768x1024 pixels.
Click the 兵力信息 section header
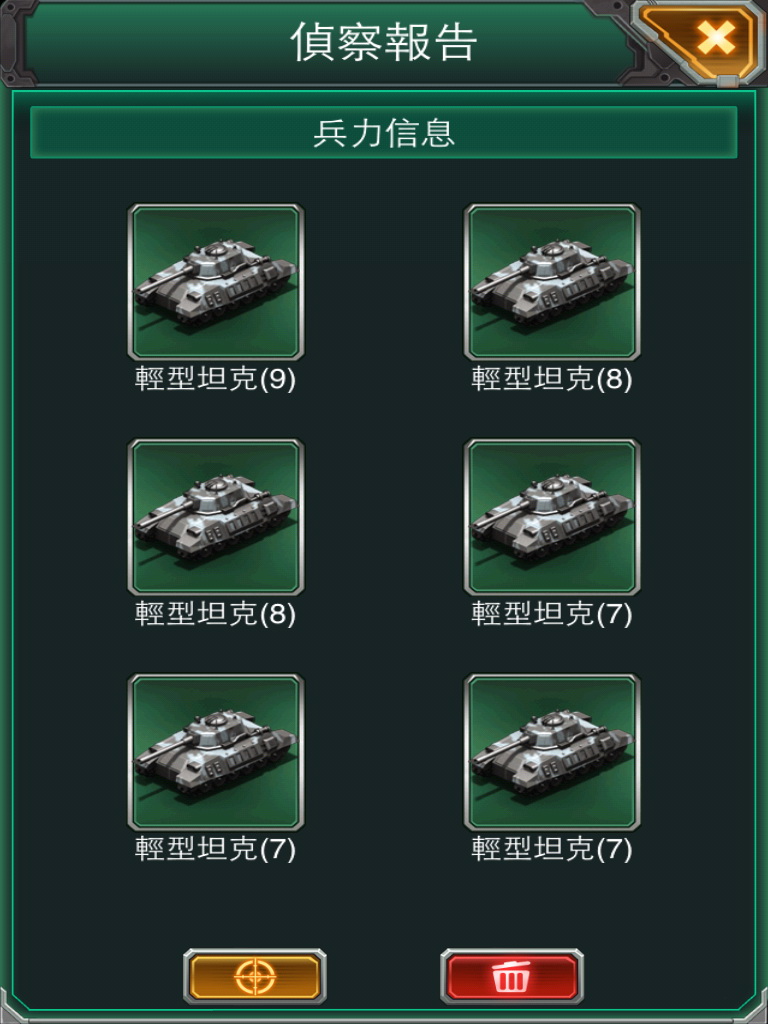[x=384, y=133]
